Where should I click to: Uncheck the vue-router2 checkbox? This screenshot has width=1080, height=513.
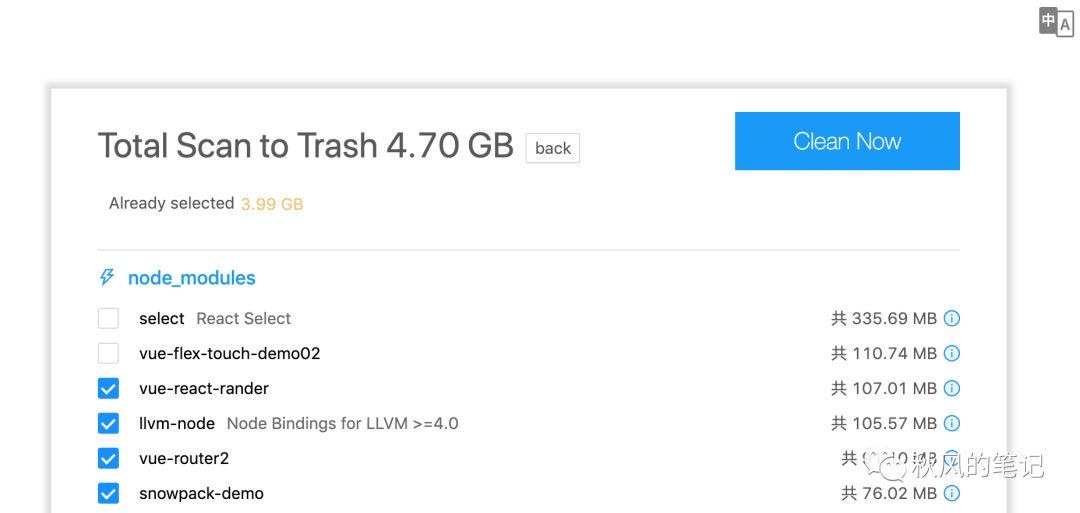[108, 458]
